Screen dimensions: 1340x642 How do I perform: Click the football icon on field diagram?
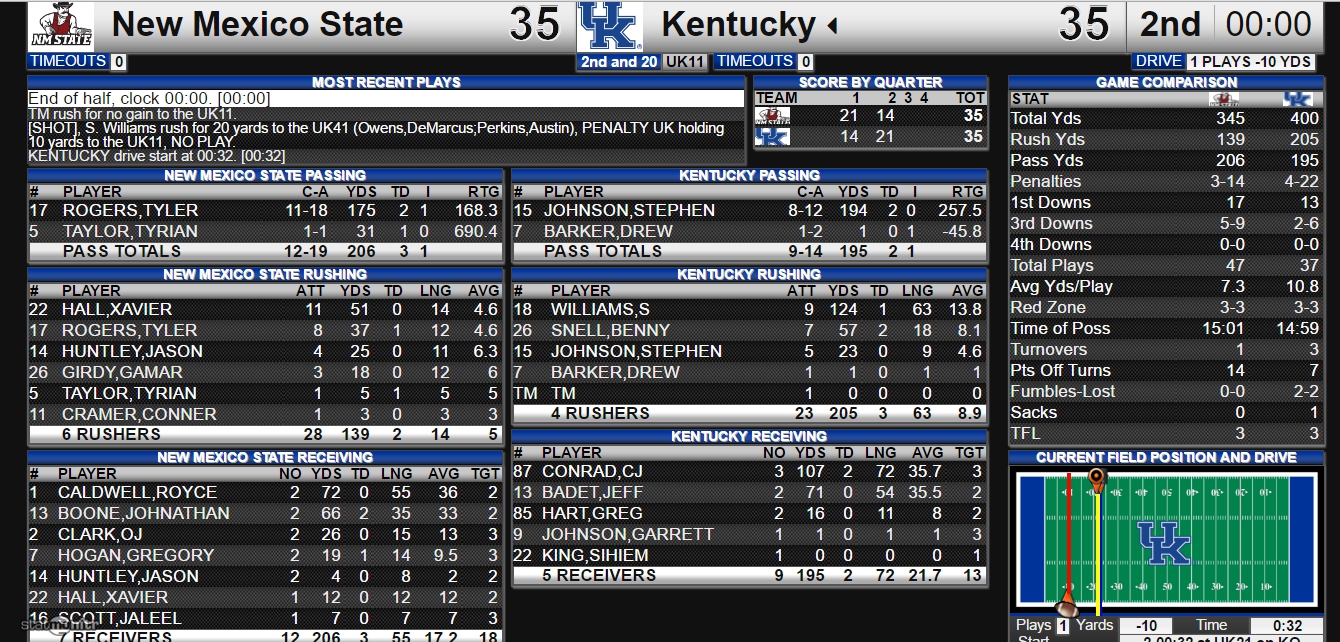[1067, 608]
